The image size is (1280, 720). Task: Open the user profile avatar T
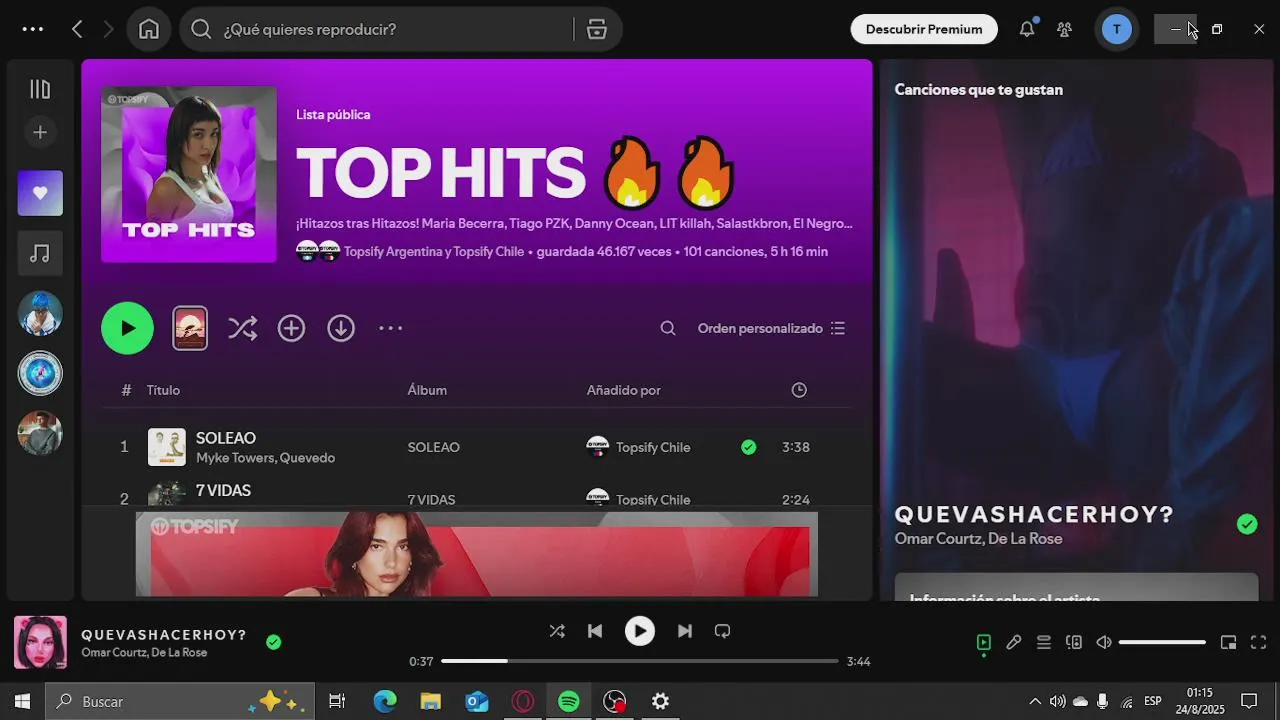[1117, 29]
